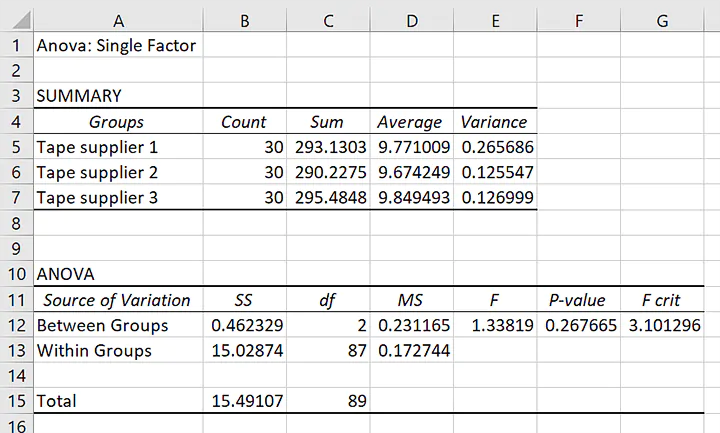Select row 5 header

coord(17,147)
